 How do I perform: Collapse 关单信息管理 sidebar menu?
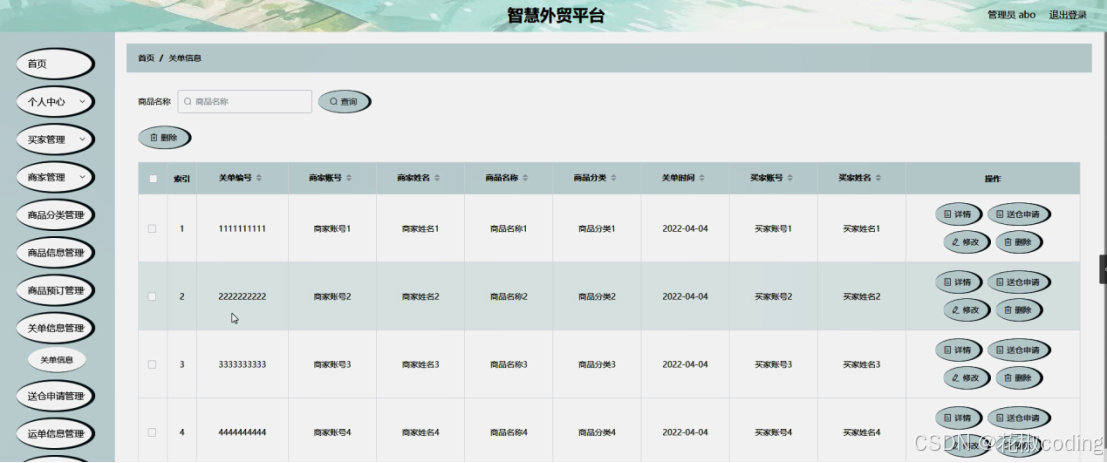pyautogui.click(x=55, y=328)
